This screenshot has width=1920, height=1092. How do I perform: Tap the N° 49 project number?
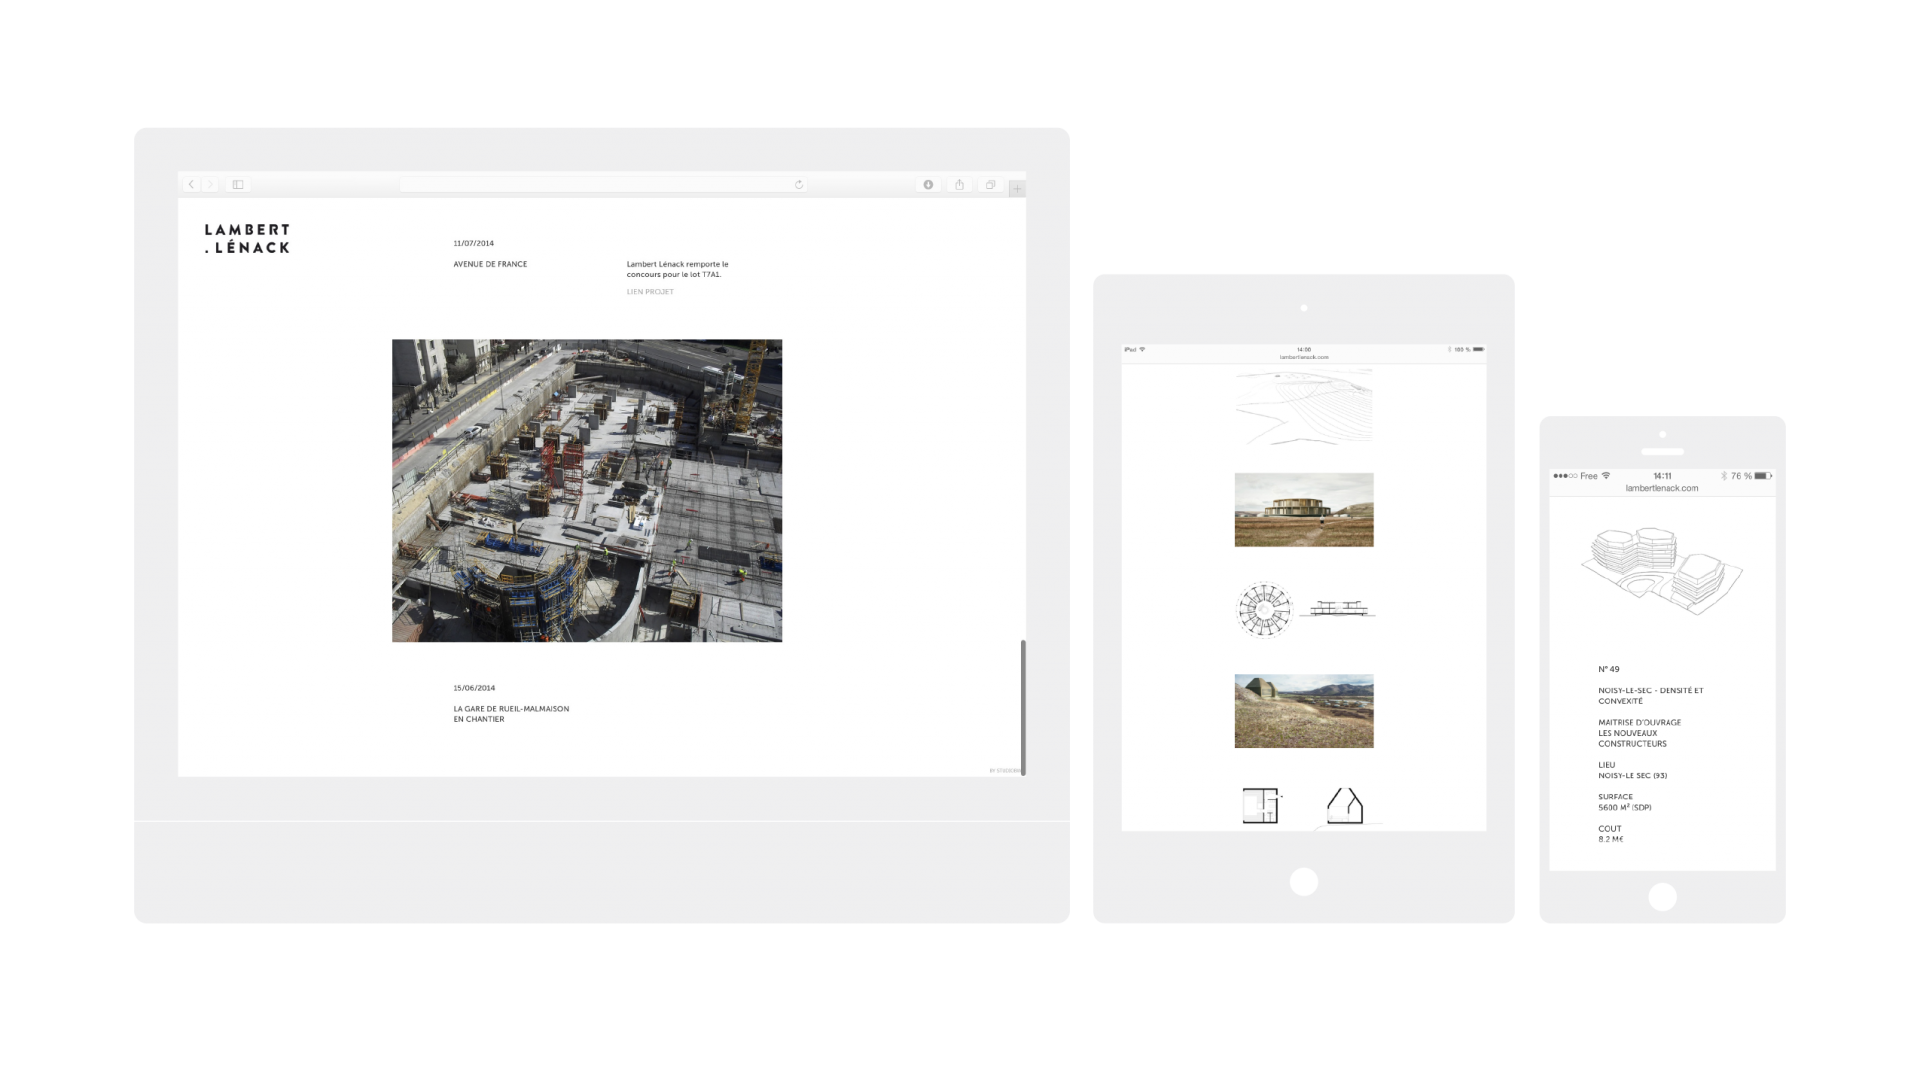1609,669
